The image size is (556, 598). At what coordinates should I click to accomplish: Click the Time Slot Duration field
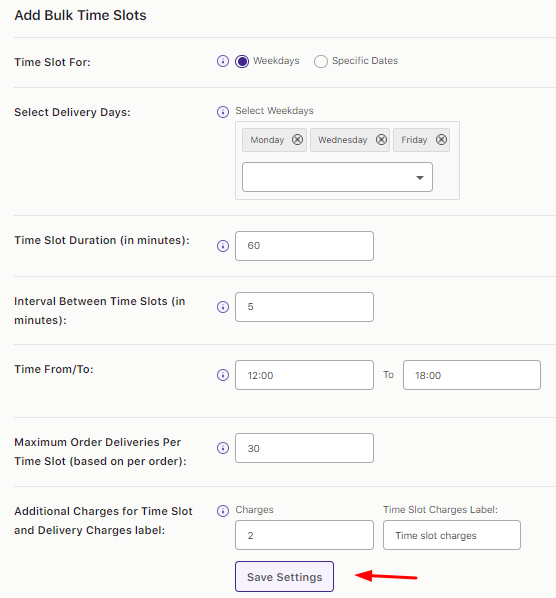click(x=304, y=246)
